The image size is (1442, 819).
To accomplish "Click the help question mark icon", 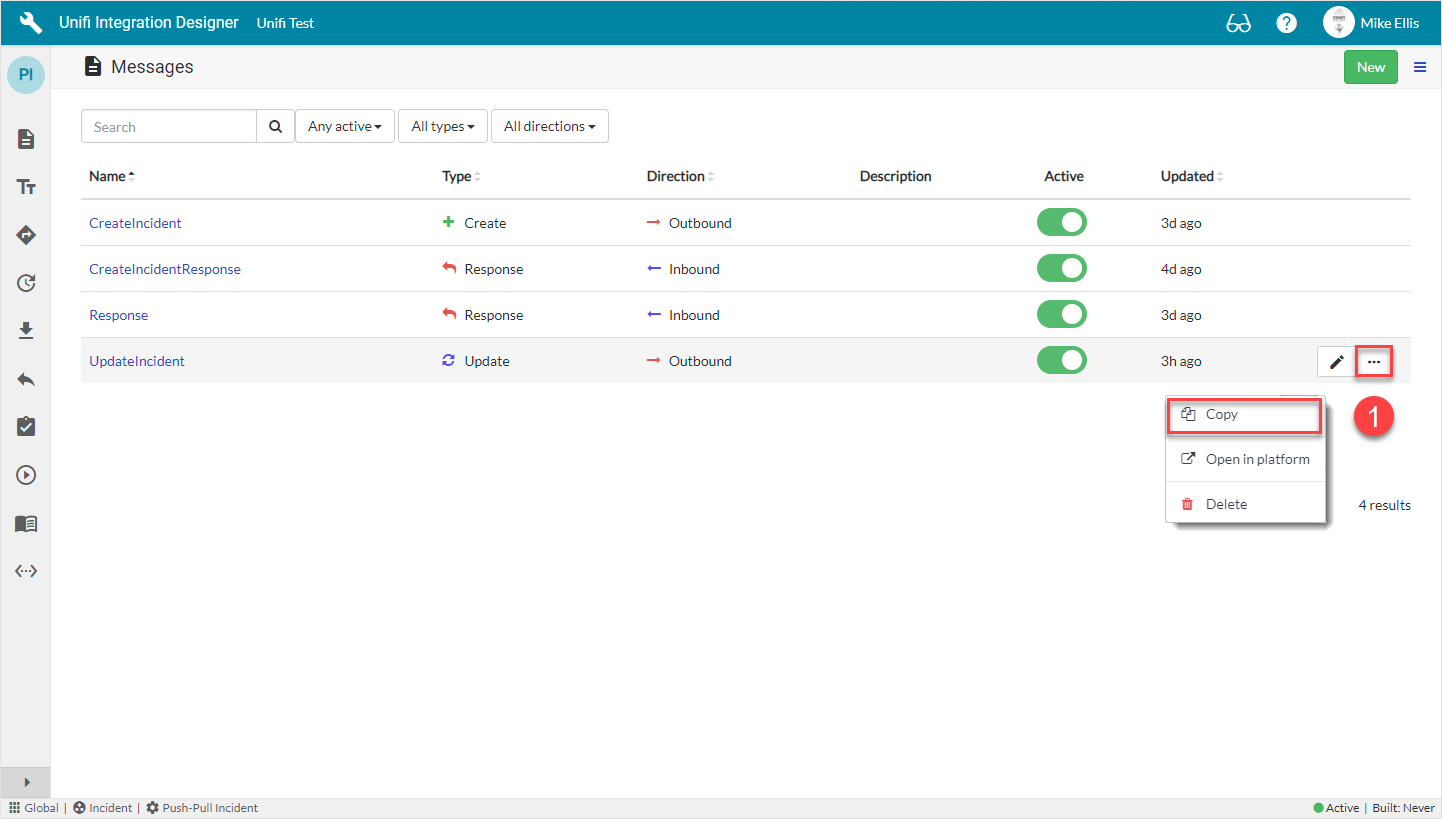I will [x=1286, y=22].
